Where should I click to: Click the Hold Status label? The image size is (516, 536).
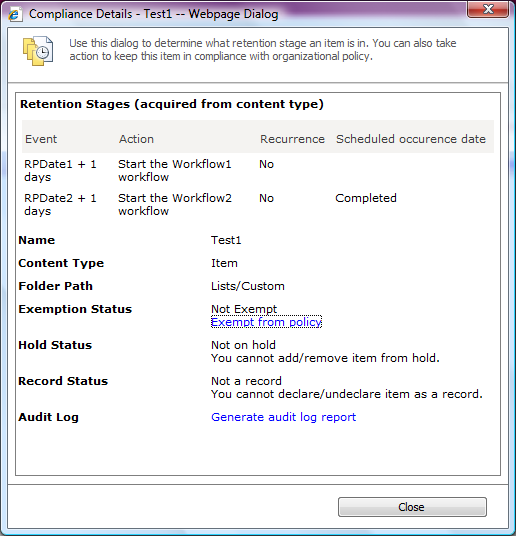(55, 345)
